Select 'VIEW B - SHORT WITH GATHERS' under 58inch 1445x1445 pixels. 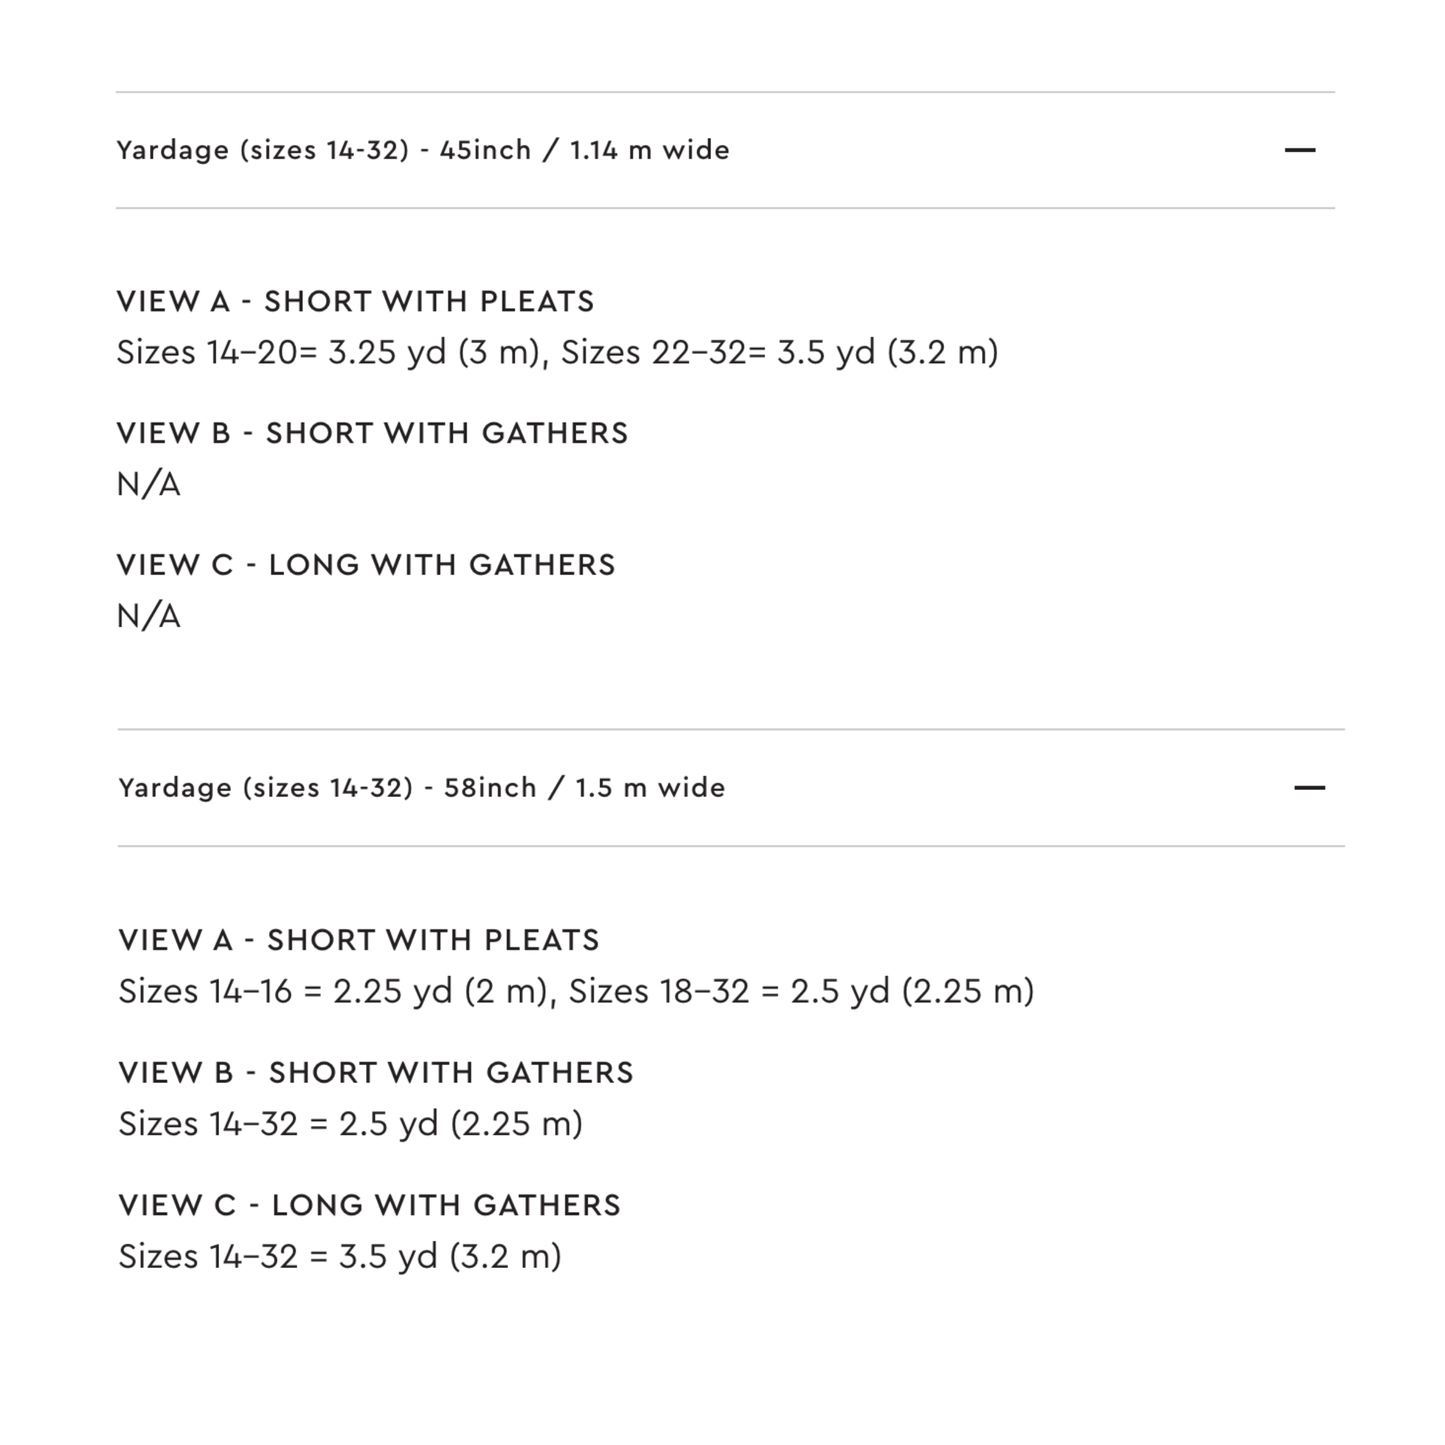[376, 1073]
